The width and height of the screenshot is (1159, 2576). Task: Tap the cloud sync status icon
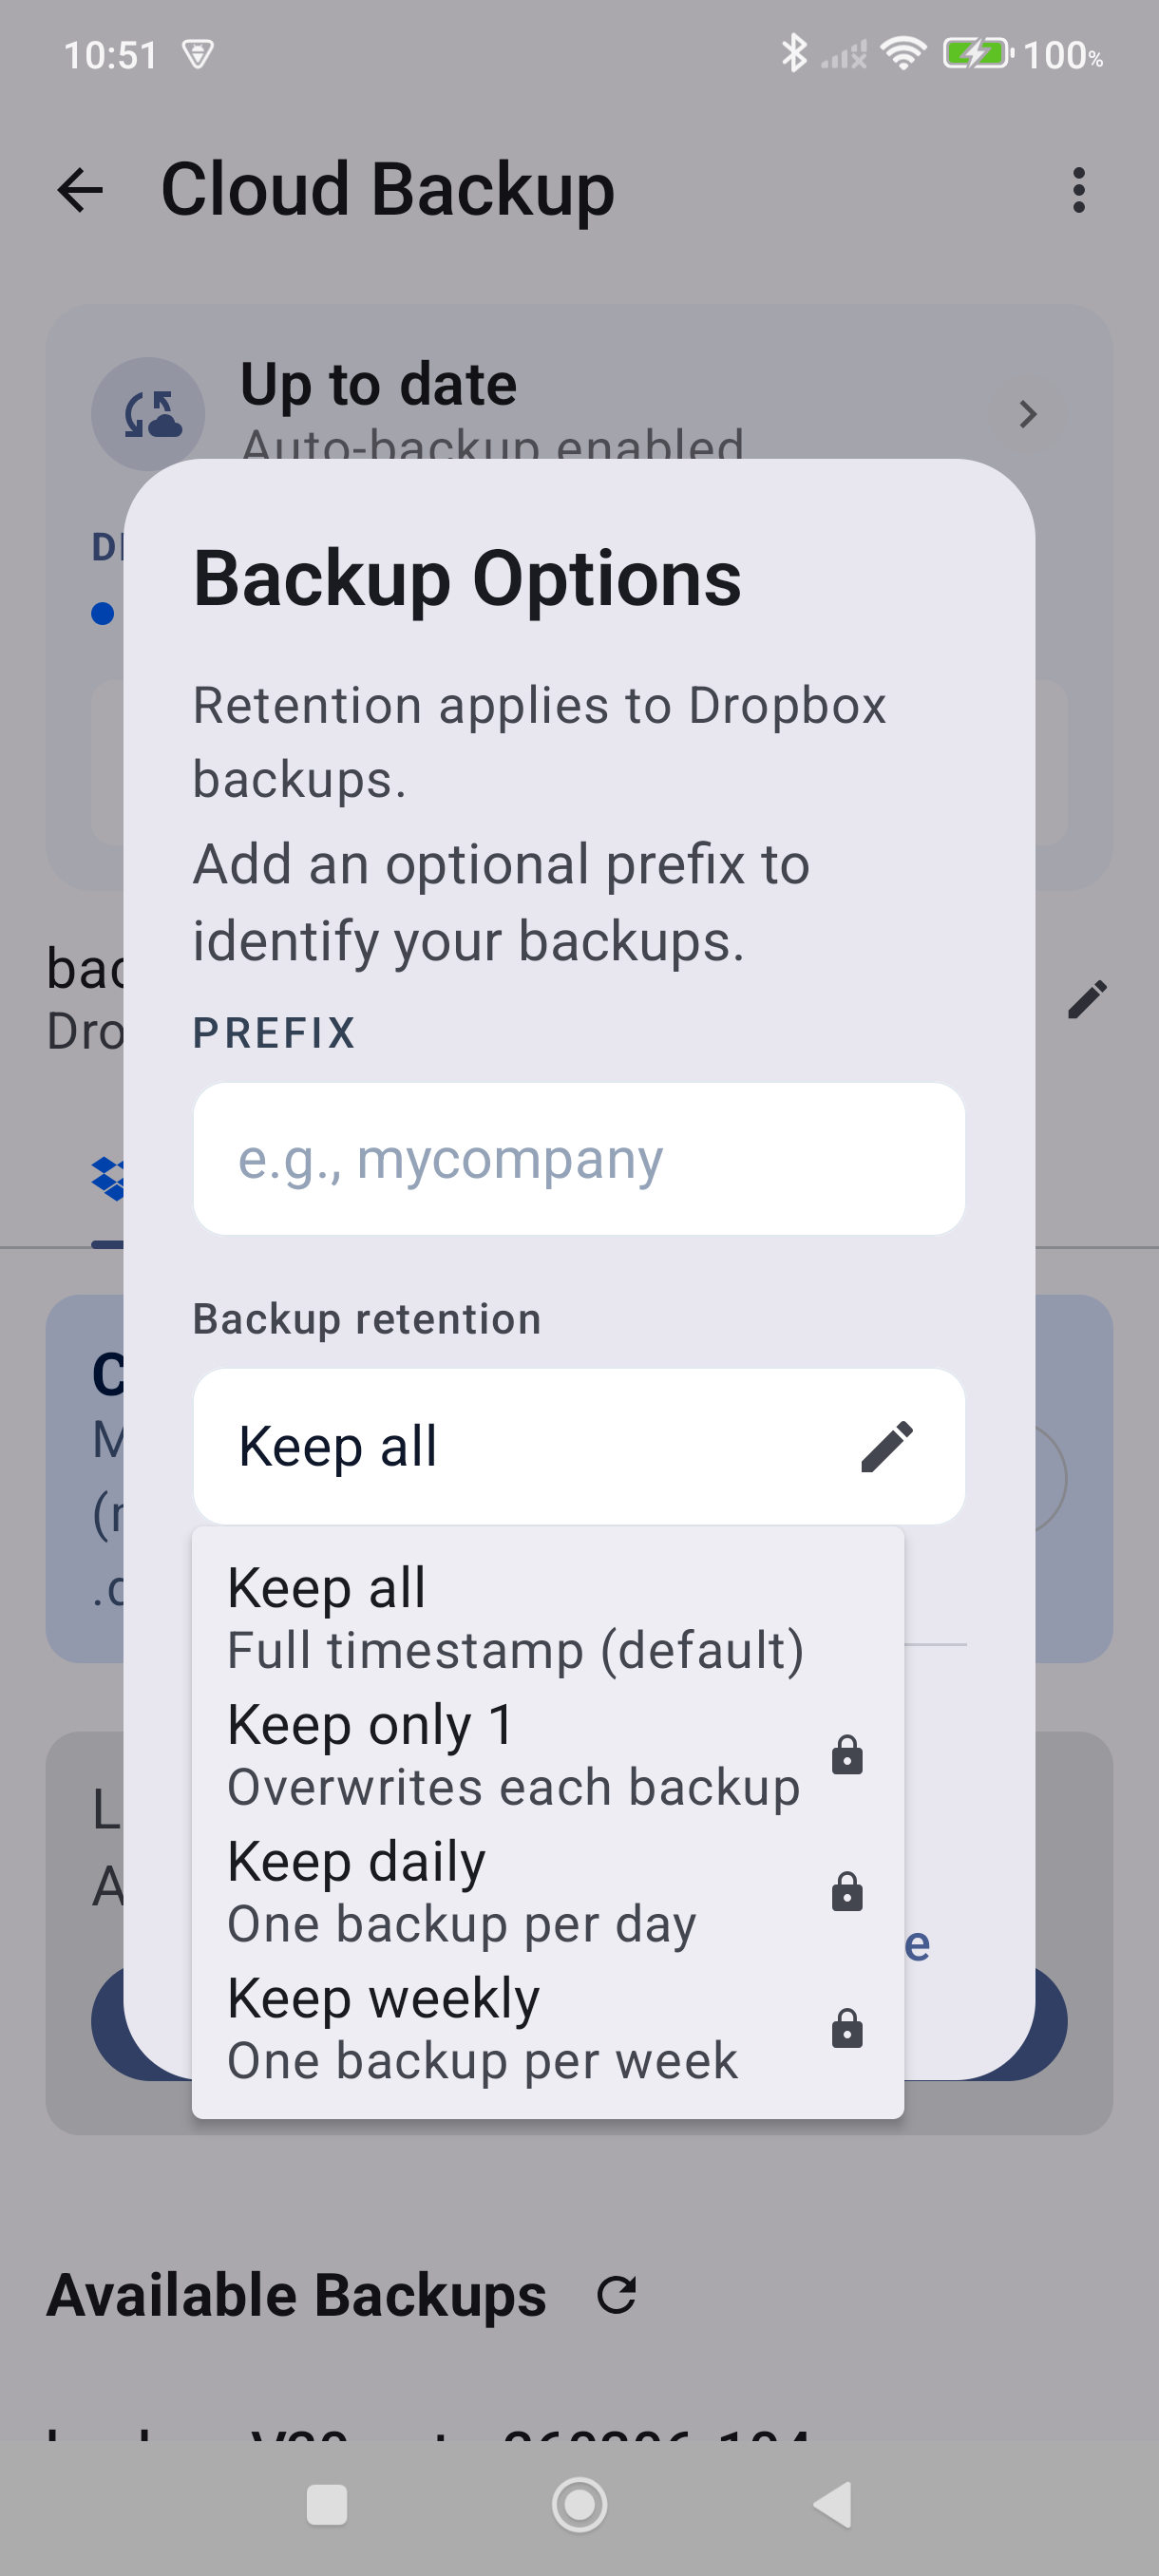(x=148, y=414)
